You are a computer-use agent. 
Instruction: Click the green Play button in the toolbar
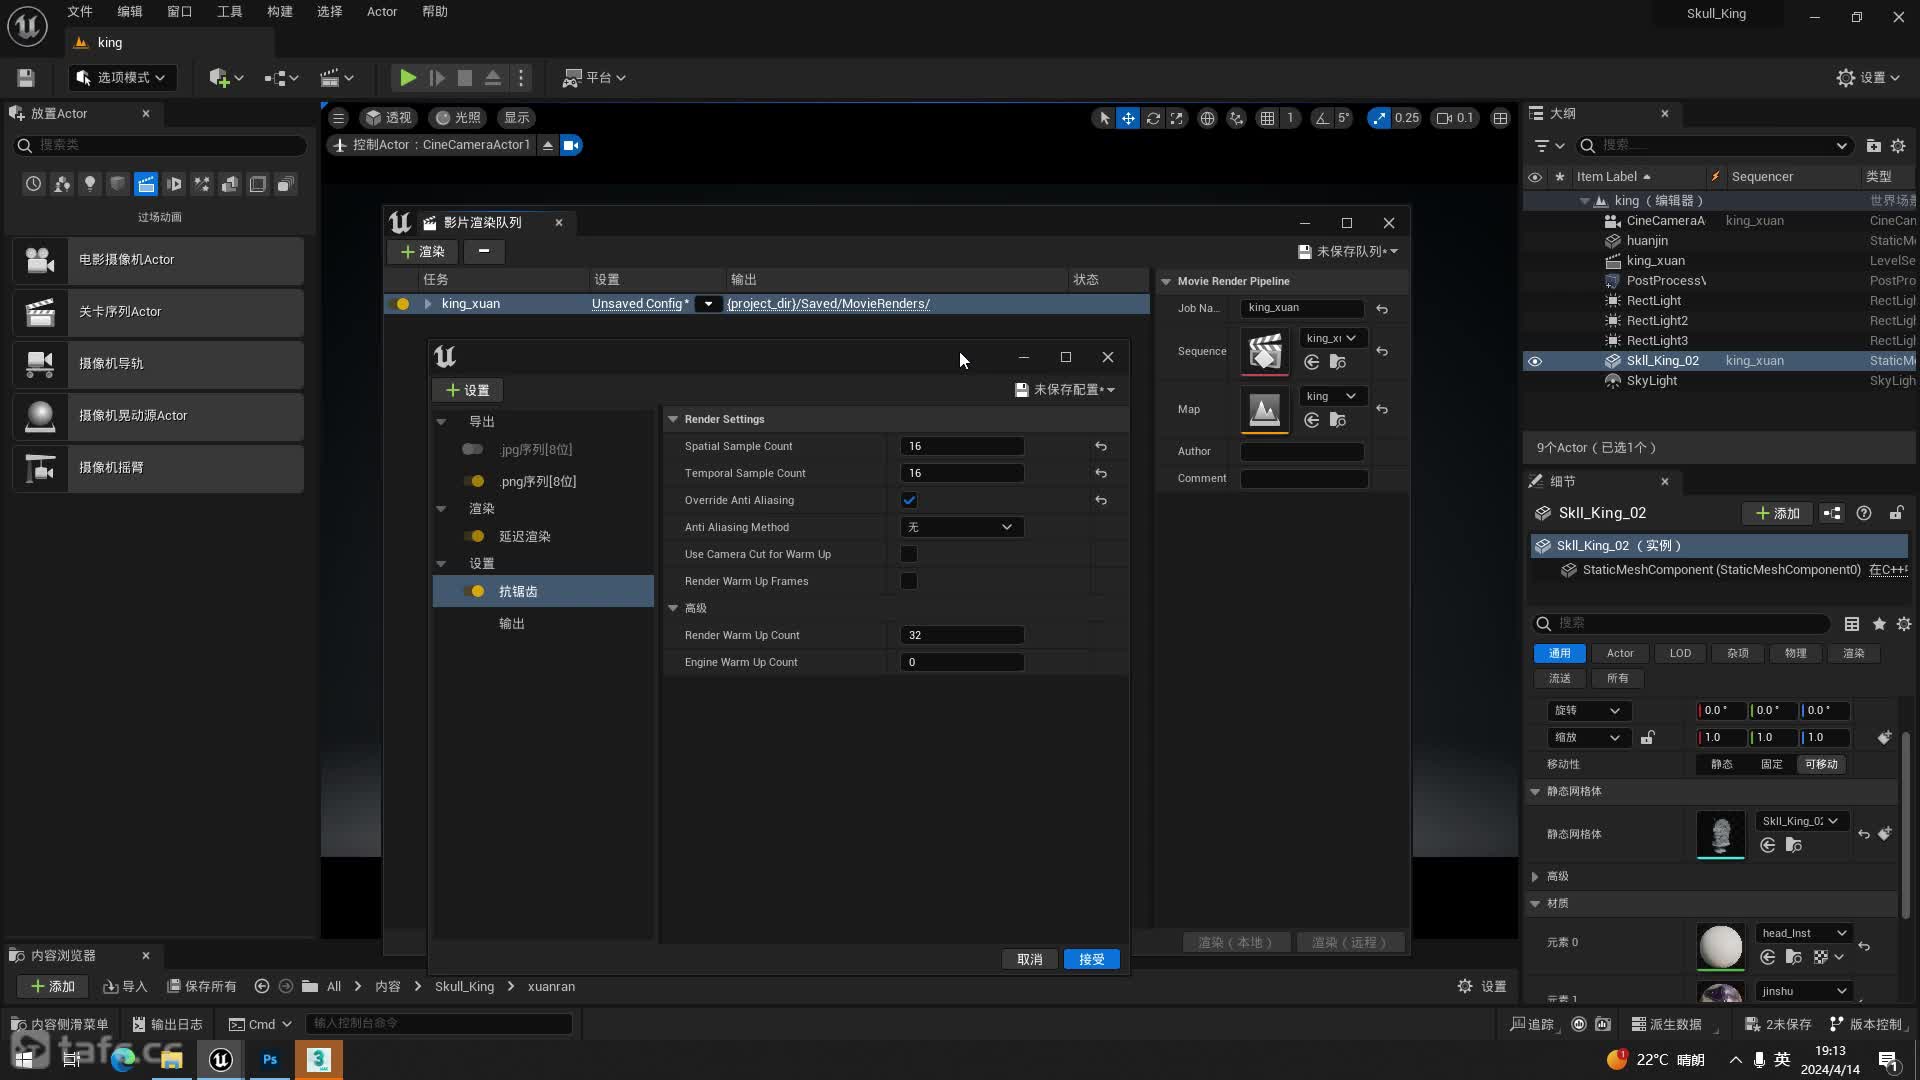[407, 78]
